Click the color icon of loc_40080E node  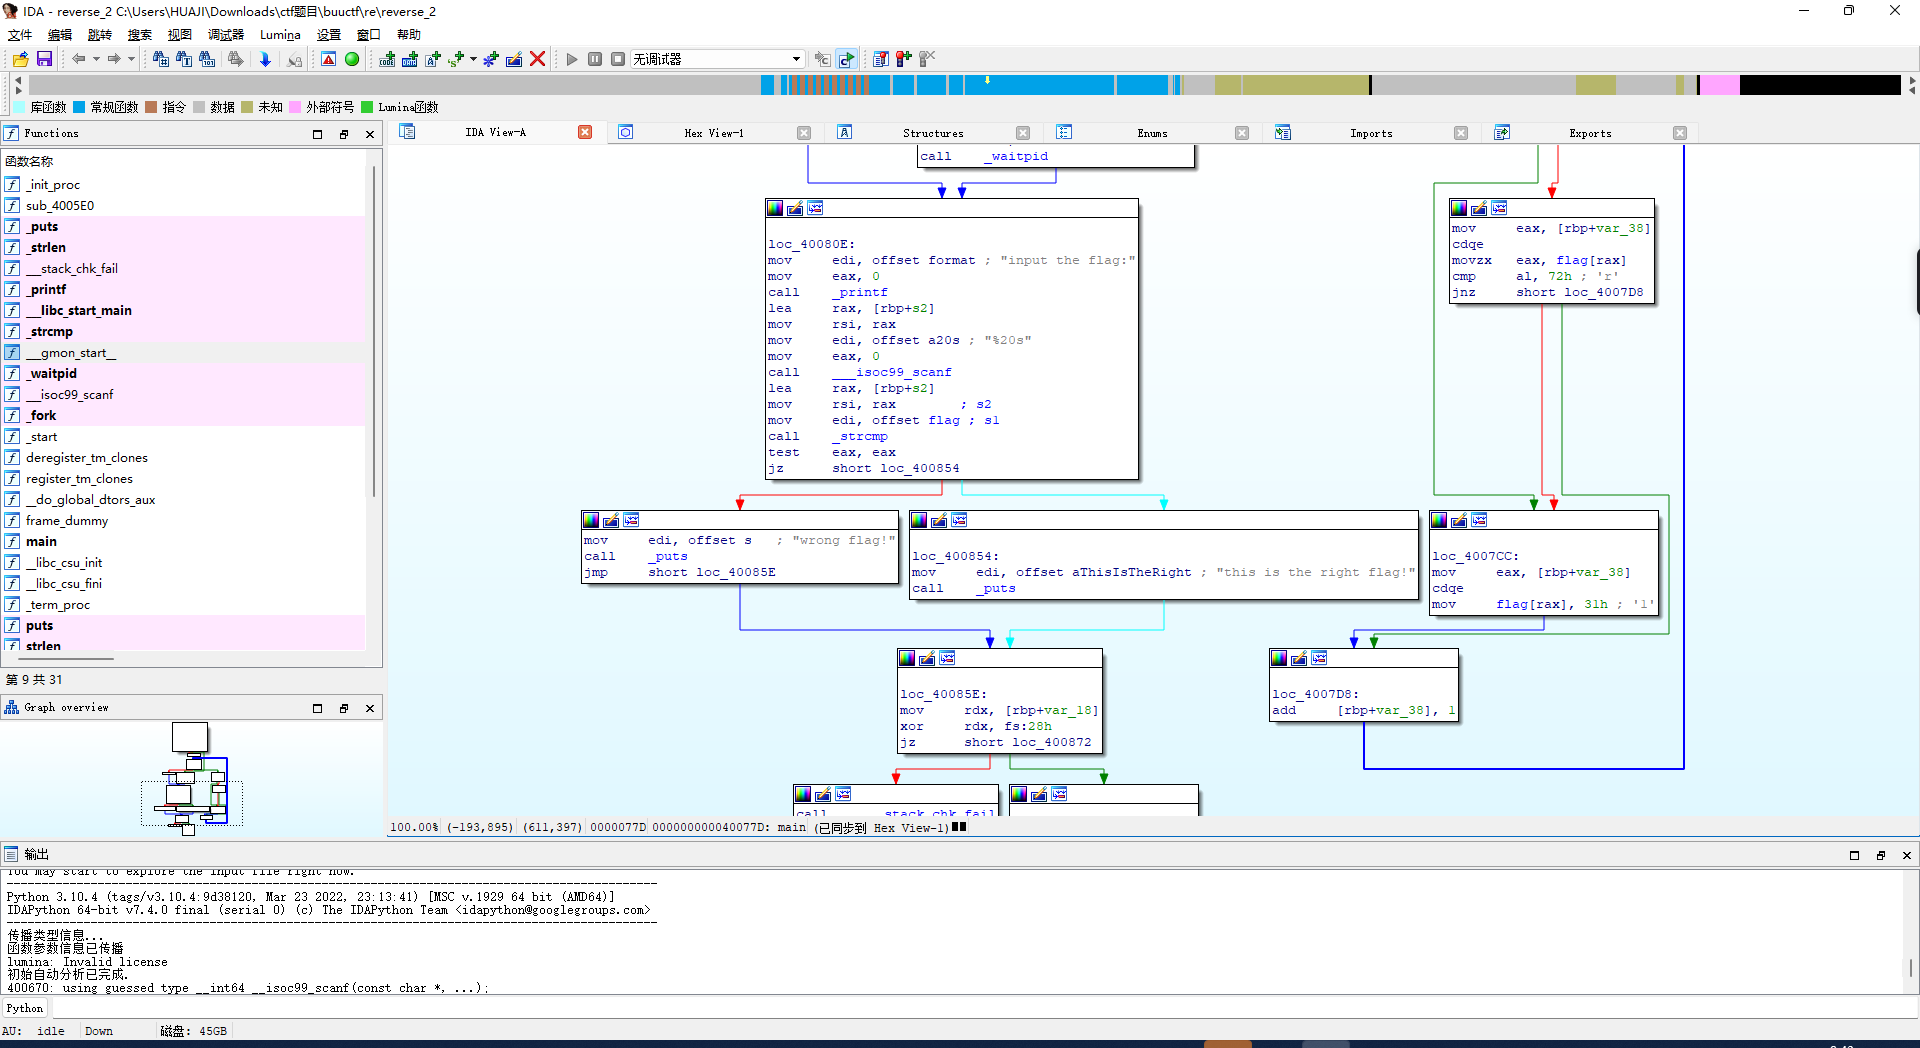point(775,208)
